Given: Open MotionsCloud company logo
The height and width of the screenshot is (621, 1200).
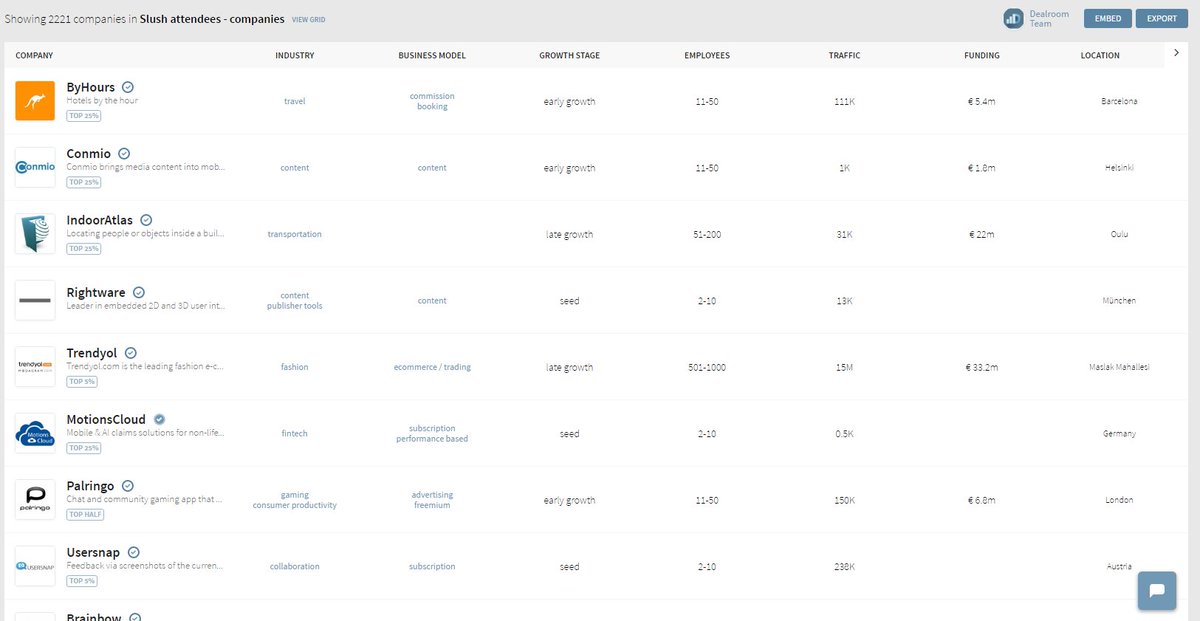Looking at the screenshot, I should tap(35, 433).
